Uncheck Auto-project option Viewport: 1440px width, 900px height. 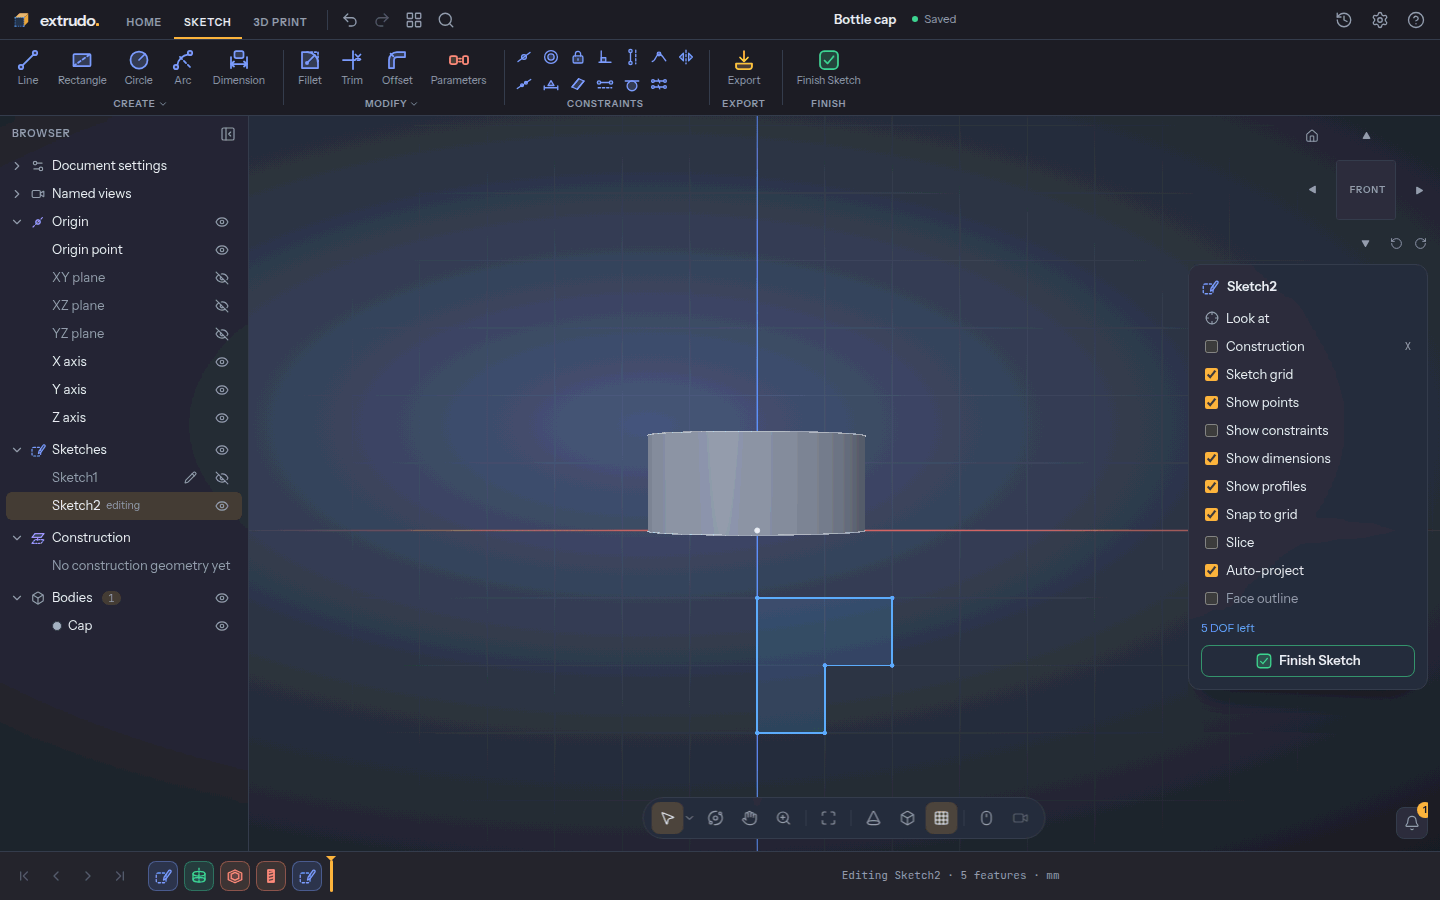point(1211,571)
